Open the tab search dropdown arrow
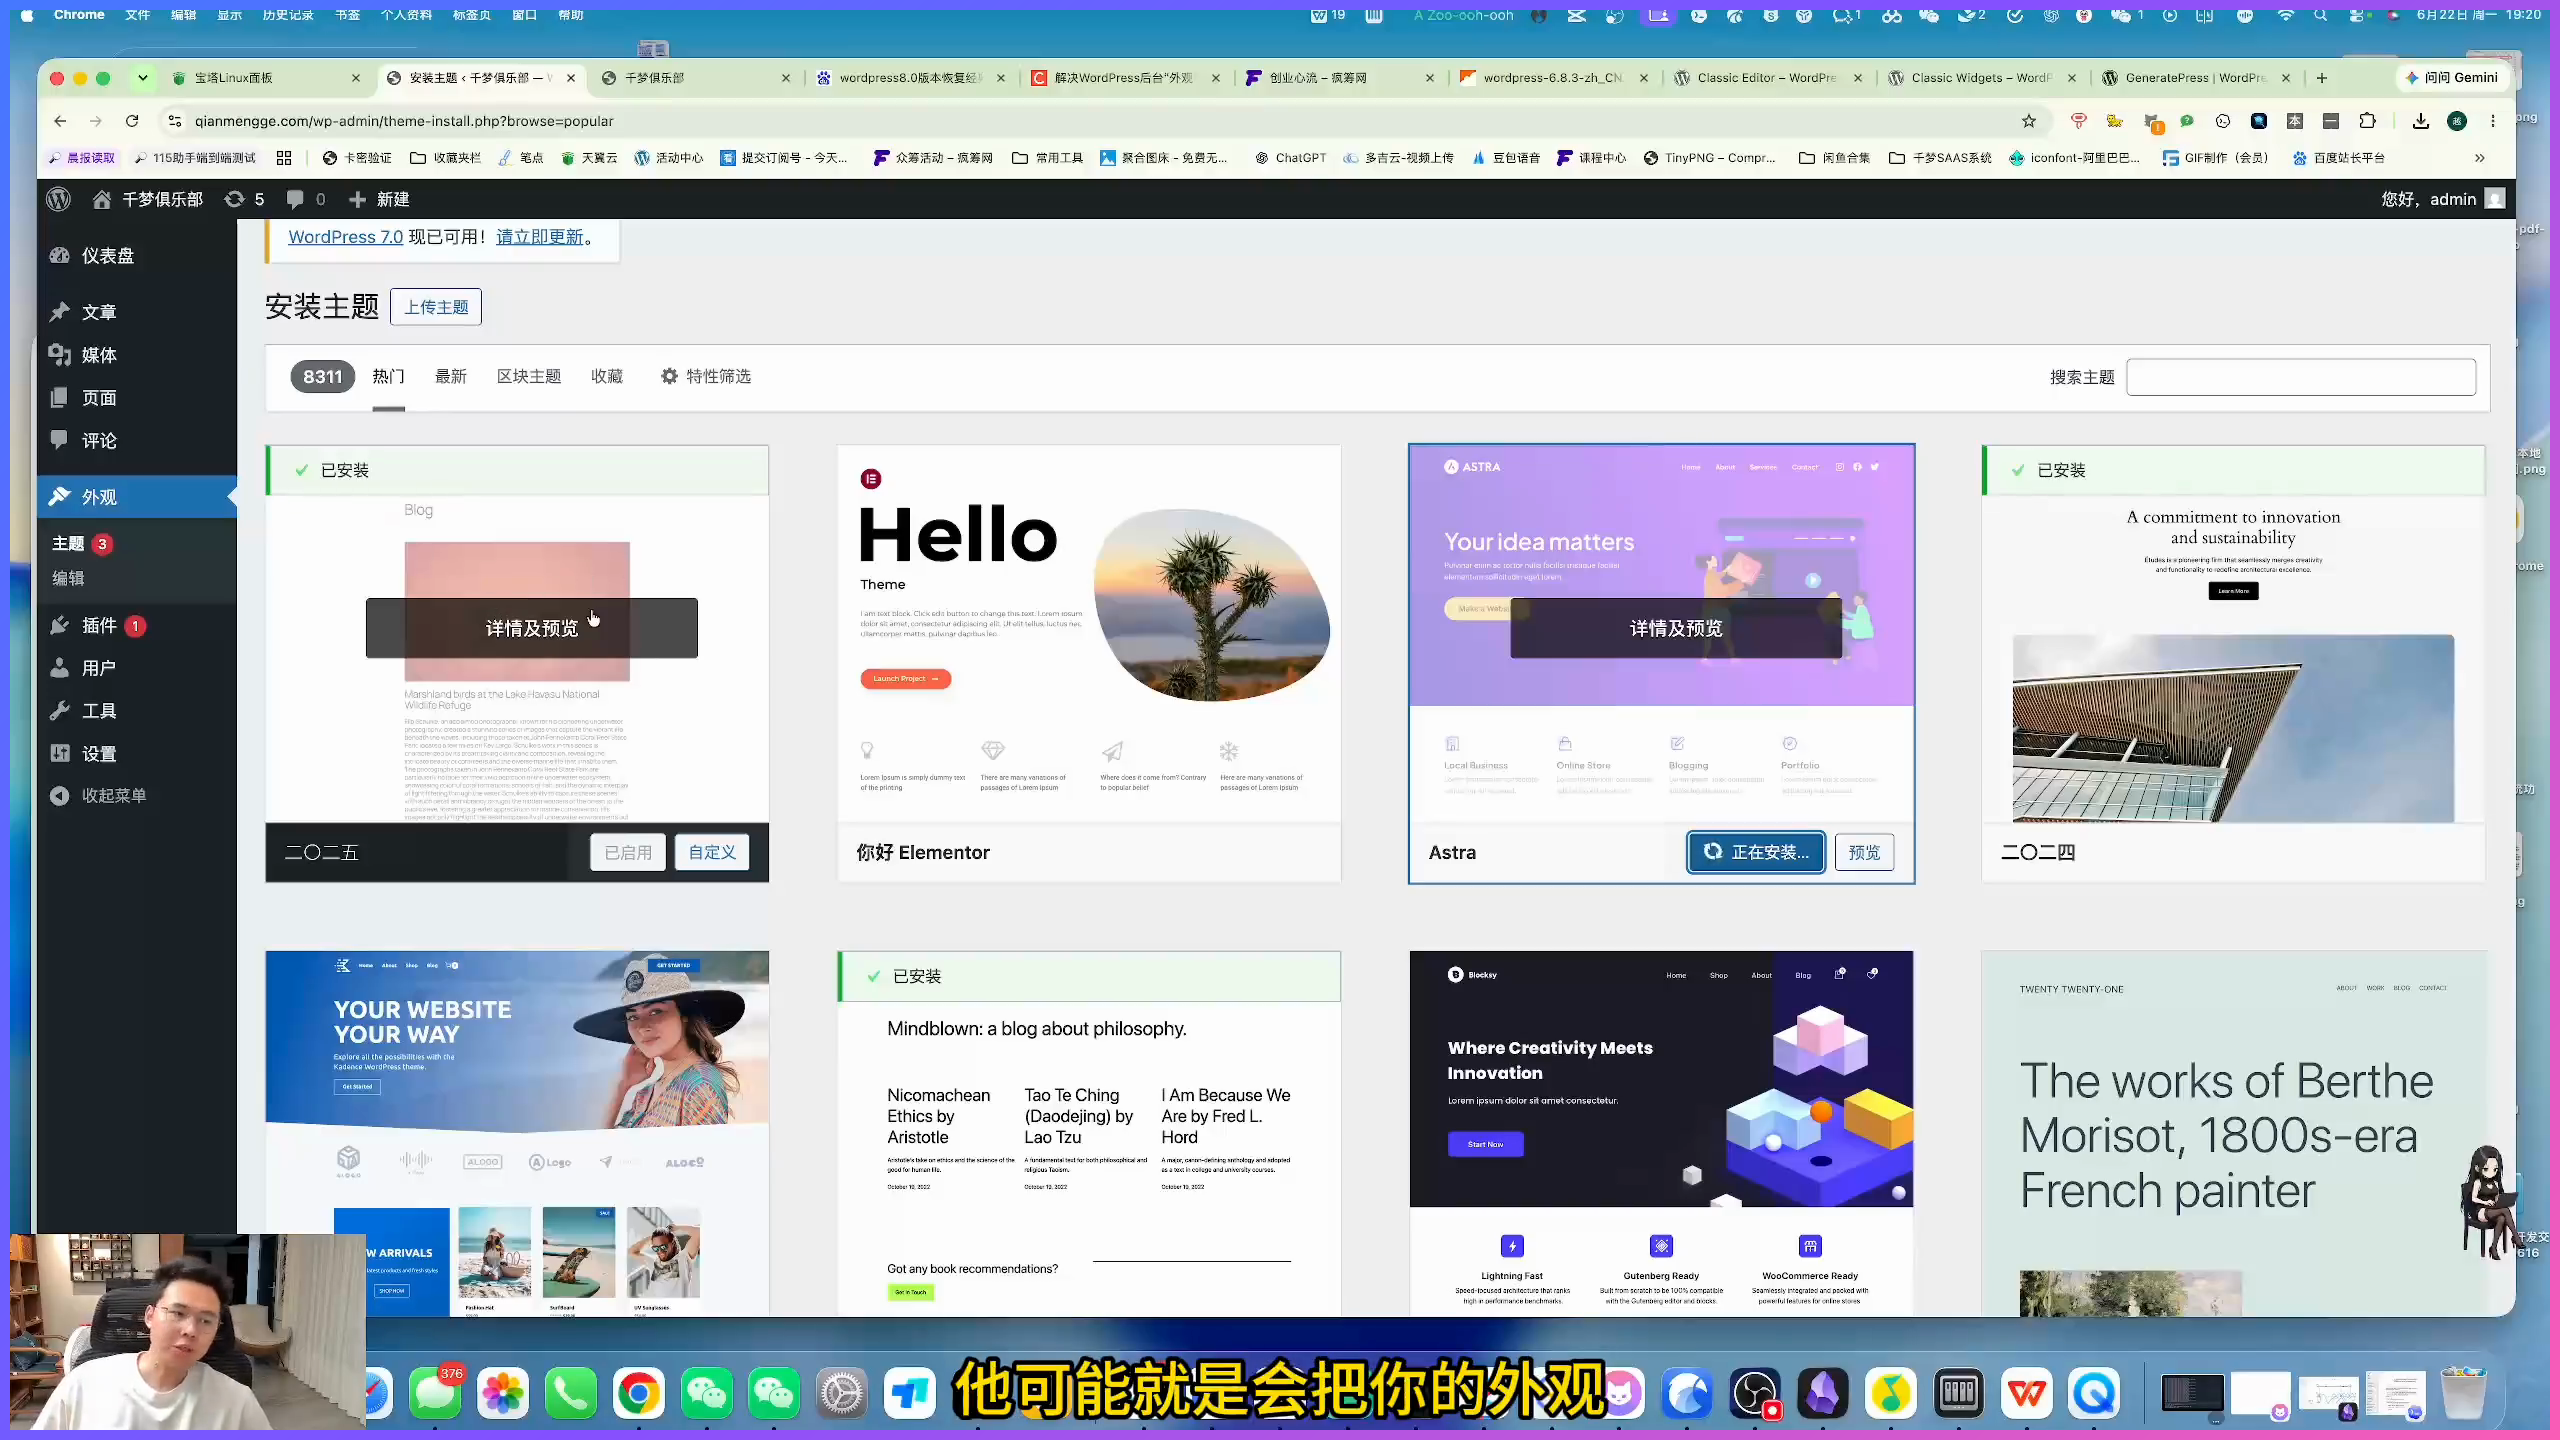Viewport: 2560px width, 1440px height. [x=143, y=78]
